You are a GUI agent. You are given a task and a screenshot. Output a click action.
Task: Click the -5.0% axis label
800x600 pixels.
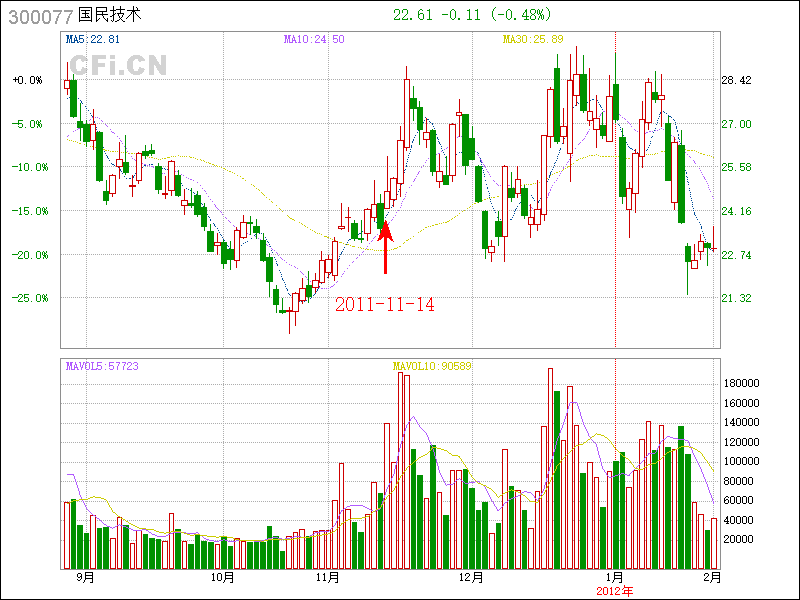tap(28, 124)
